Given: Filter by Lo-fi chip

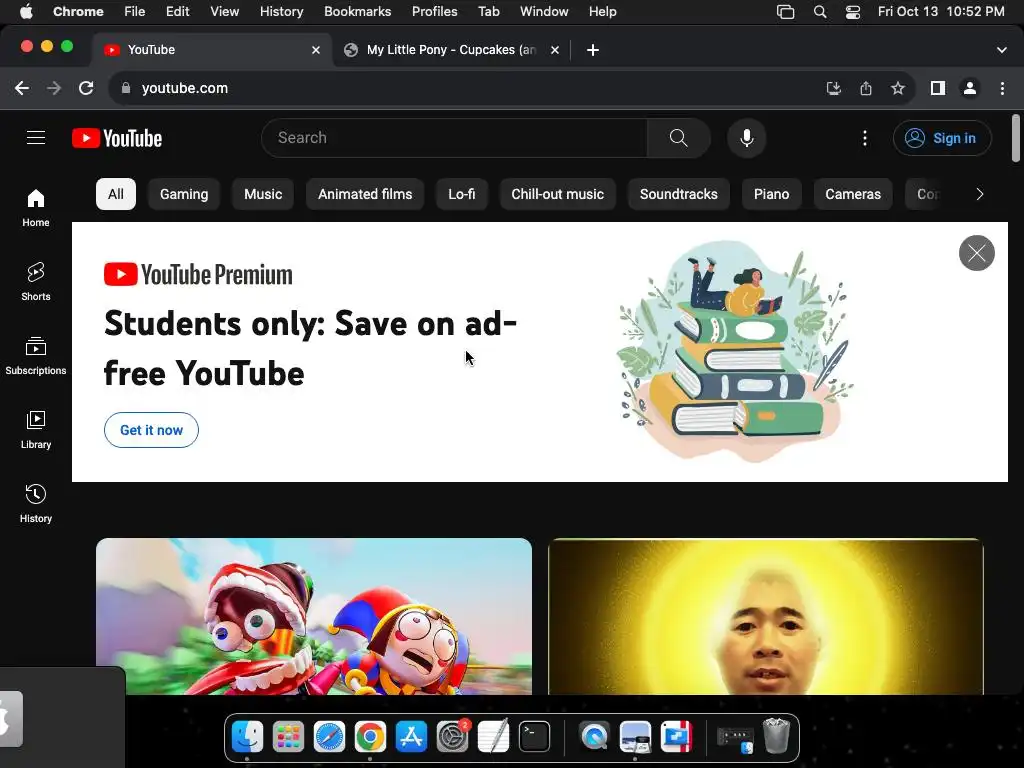Looking at the screenshot, I should [x=462, y=194].
